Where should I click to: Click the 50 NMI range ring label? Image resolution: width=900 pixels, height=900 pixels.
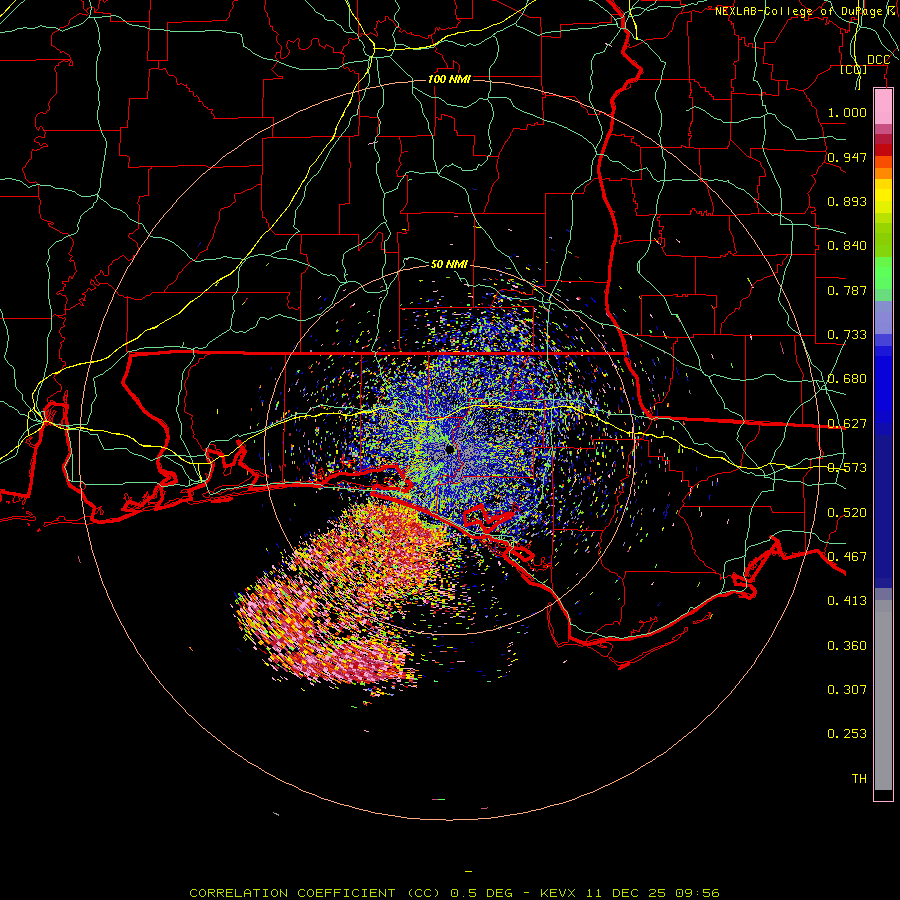click(x=449, y=264)
